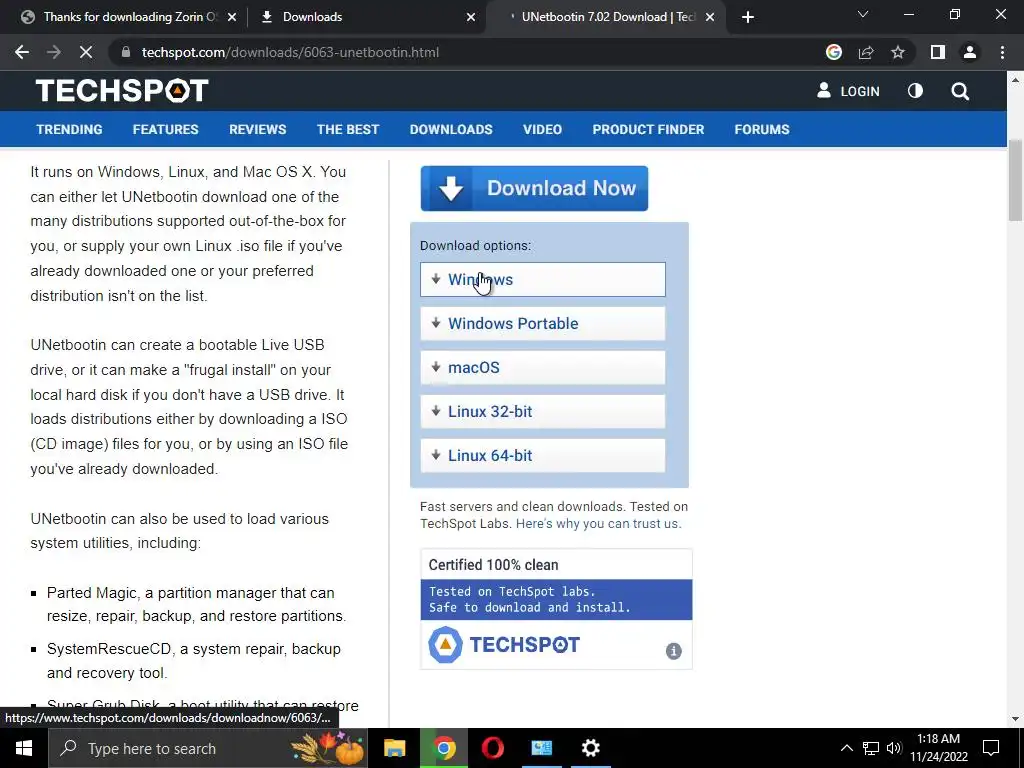Open PRODUCT FINDER

[x=648, y=129]
